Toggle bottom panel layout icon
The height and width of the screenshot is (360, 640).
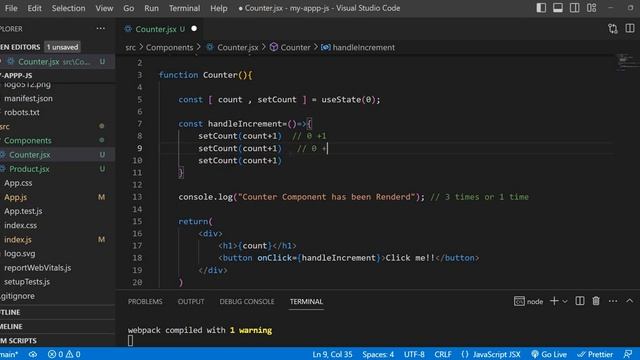pyautogui.click(x=558, y=8)
